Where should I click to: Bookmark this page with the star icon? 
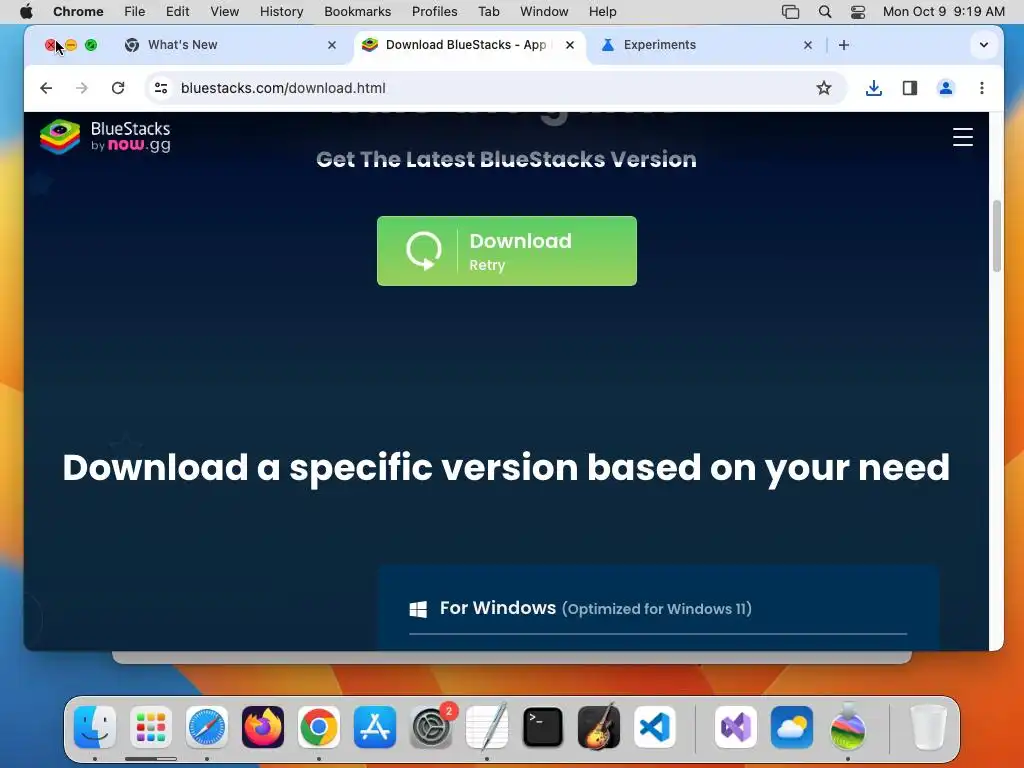[824, 88]
